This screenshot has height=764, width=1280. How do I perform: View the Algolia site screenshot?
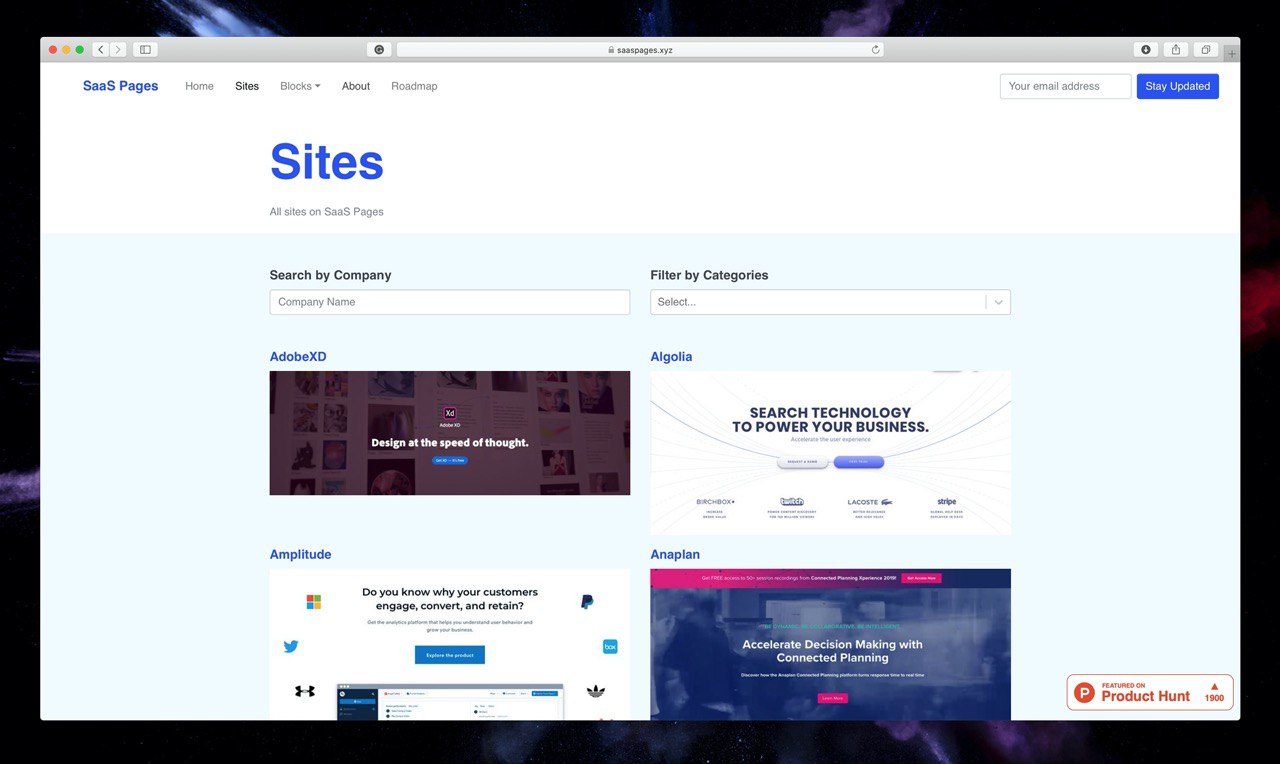click(830, 453)
